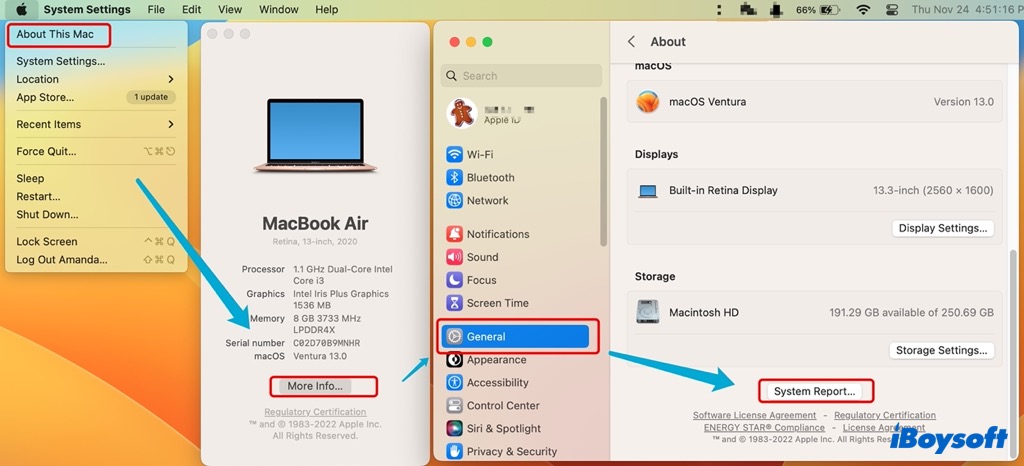The width and height of the screenshot is (1024, 466).
Task: Click the green zoom button of Settings window
Action: [487, 42]
